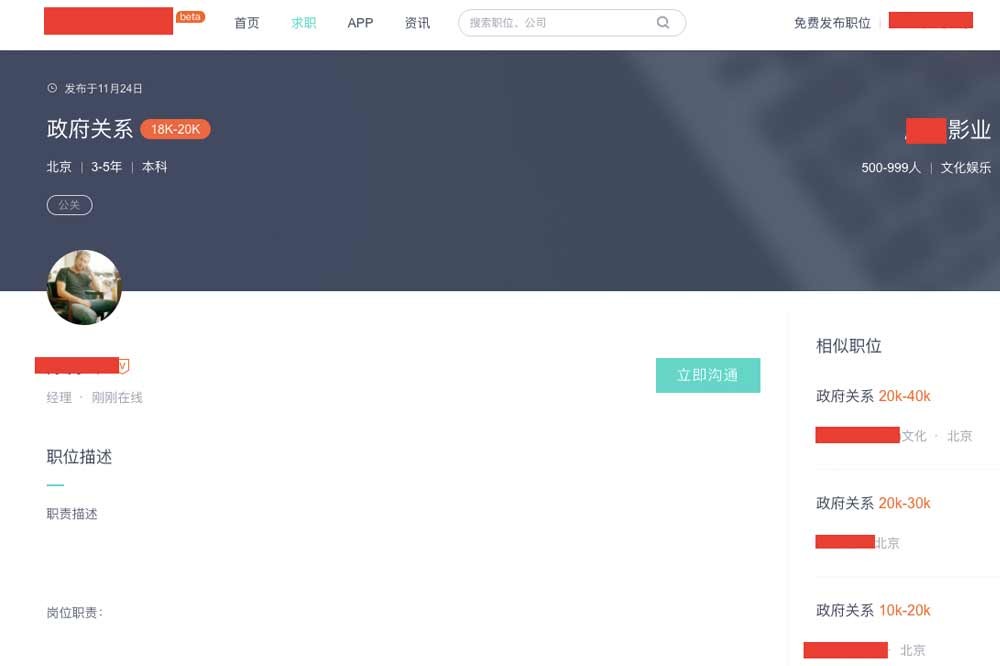
Task: Open the 首页 nav item
Action: point(247,23)
